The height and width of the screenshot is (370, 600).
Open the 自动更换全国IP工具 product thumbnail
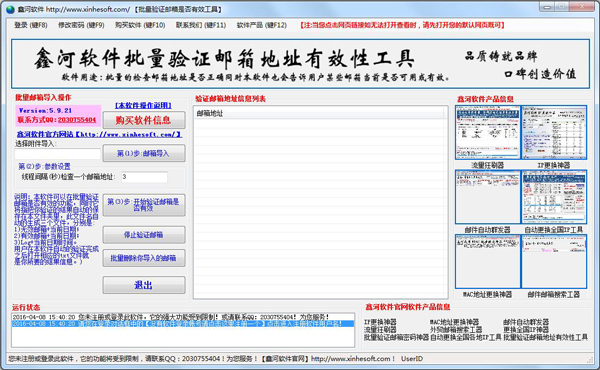[554, 197]
